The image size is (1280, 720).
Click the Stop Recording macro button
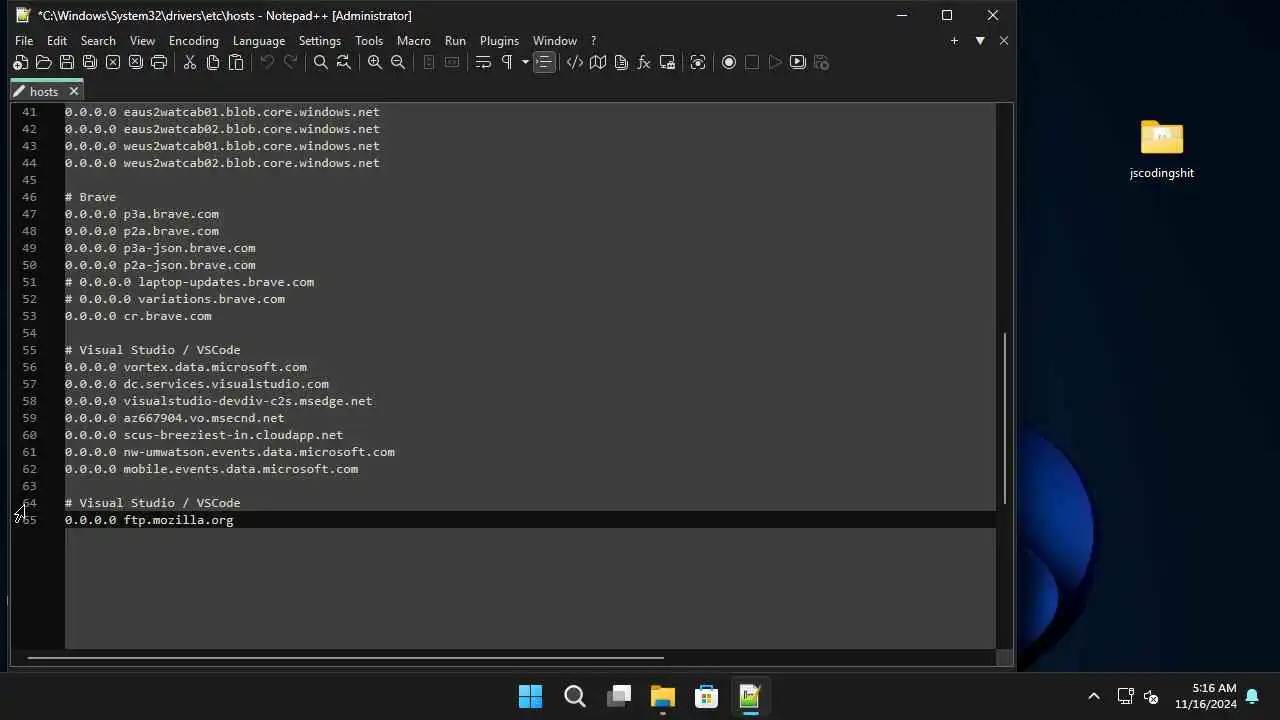(751, 62)
